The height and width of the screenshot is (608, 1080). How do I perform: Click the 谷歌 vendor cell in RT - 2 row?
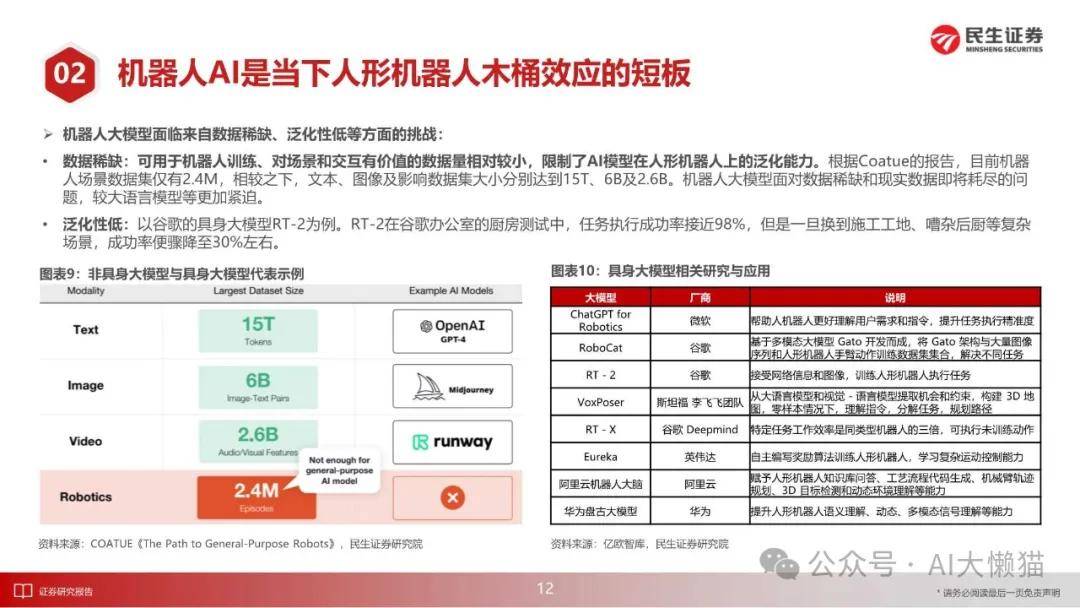(700, 375)
